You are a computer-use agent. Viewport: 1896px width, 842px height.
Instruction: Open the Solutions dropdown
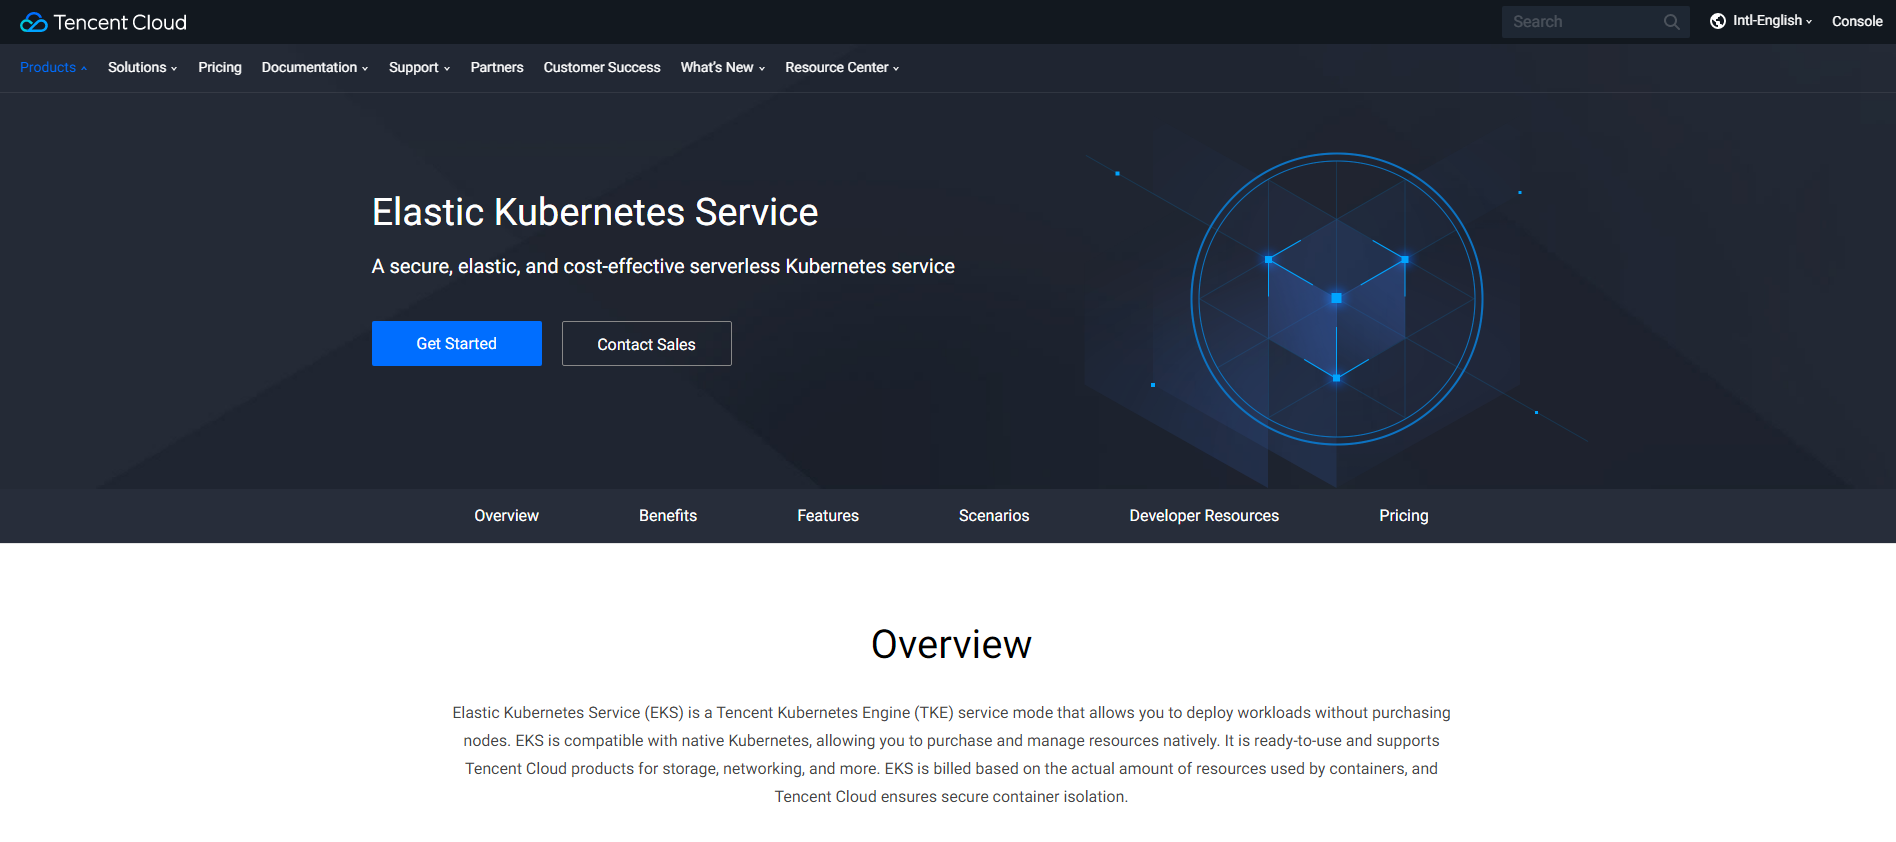point(143,67)
